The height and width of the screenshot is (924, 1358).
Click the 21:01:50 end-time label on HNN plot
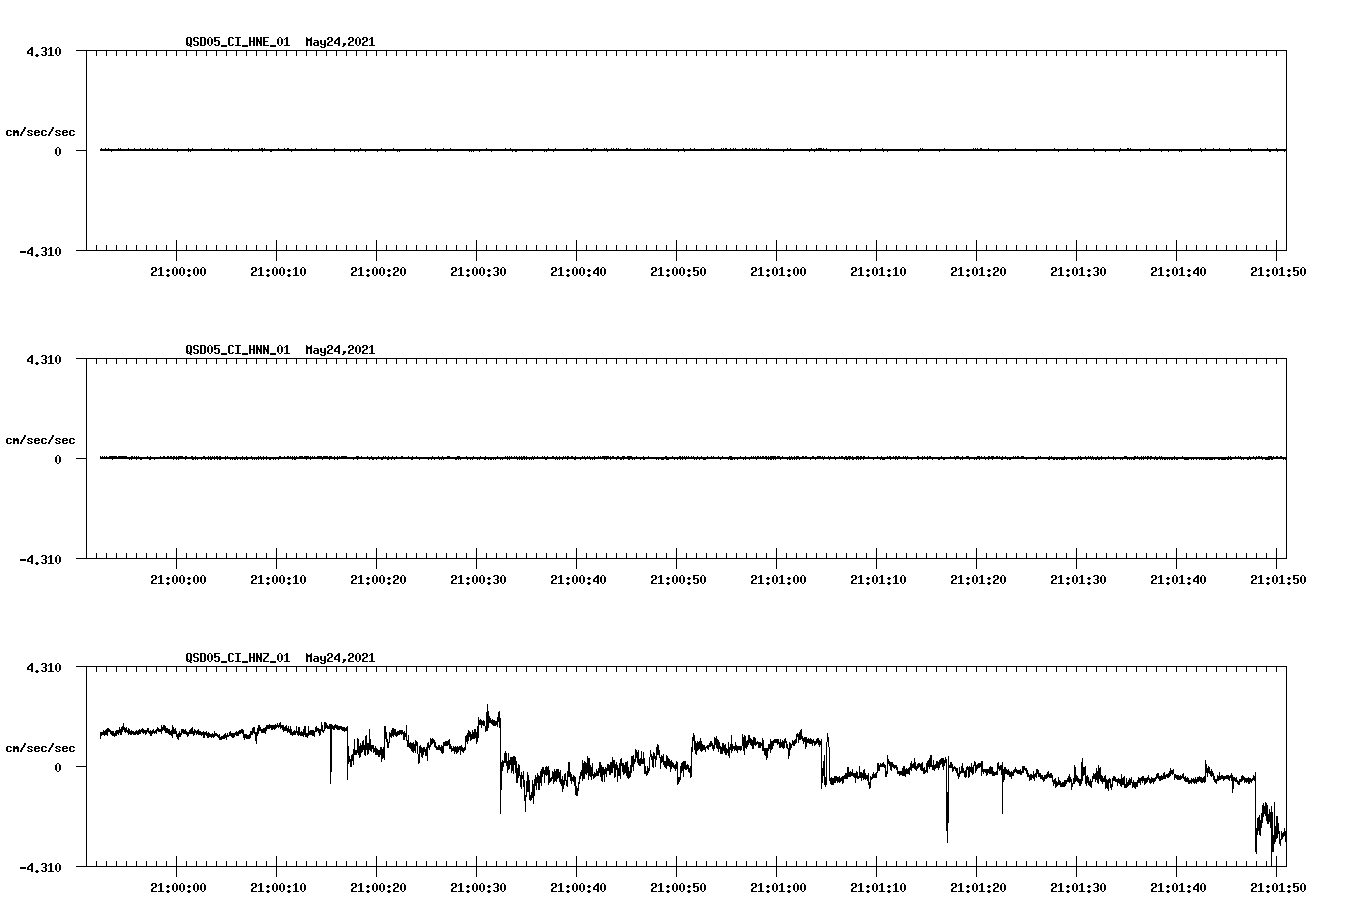click(x=1276, y=578)
